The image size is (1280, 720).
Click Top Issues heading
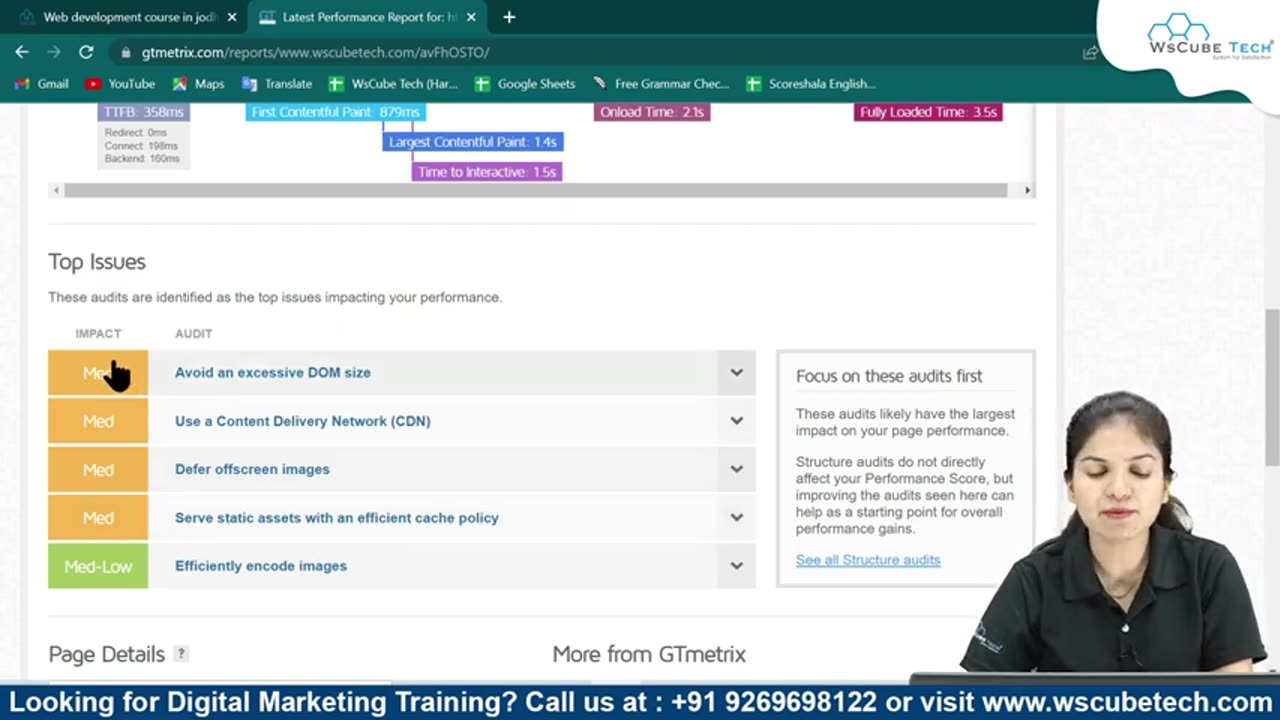(x=97, y=262)
